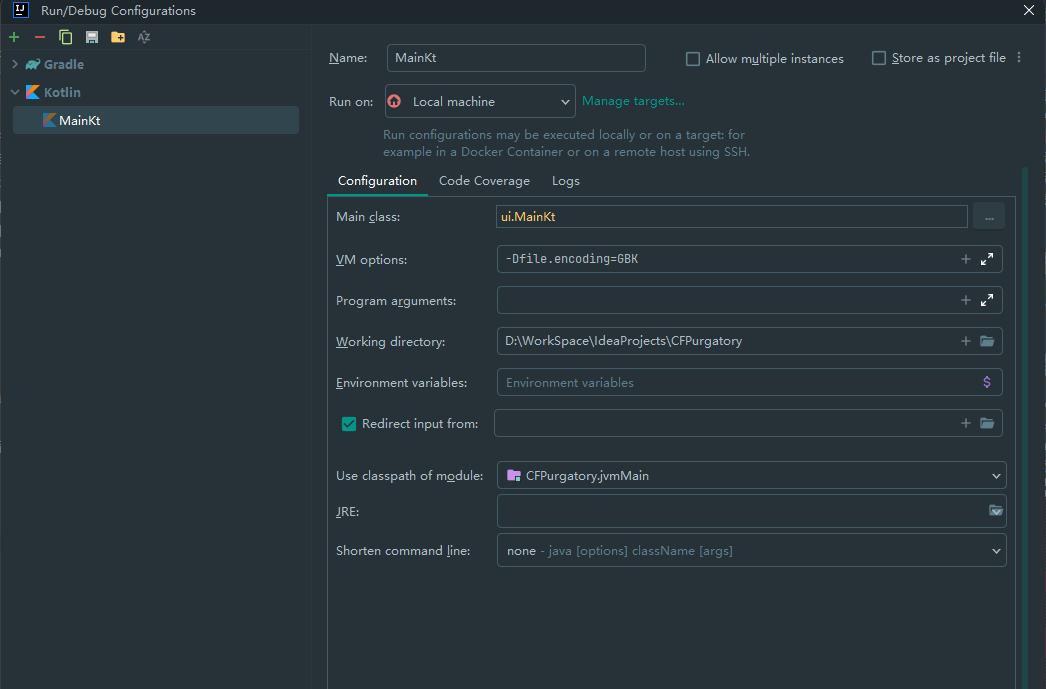Uncheck Redirect input from checkbox
Screen dimensions: 1046x689
tap(349, 424)
